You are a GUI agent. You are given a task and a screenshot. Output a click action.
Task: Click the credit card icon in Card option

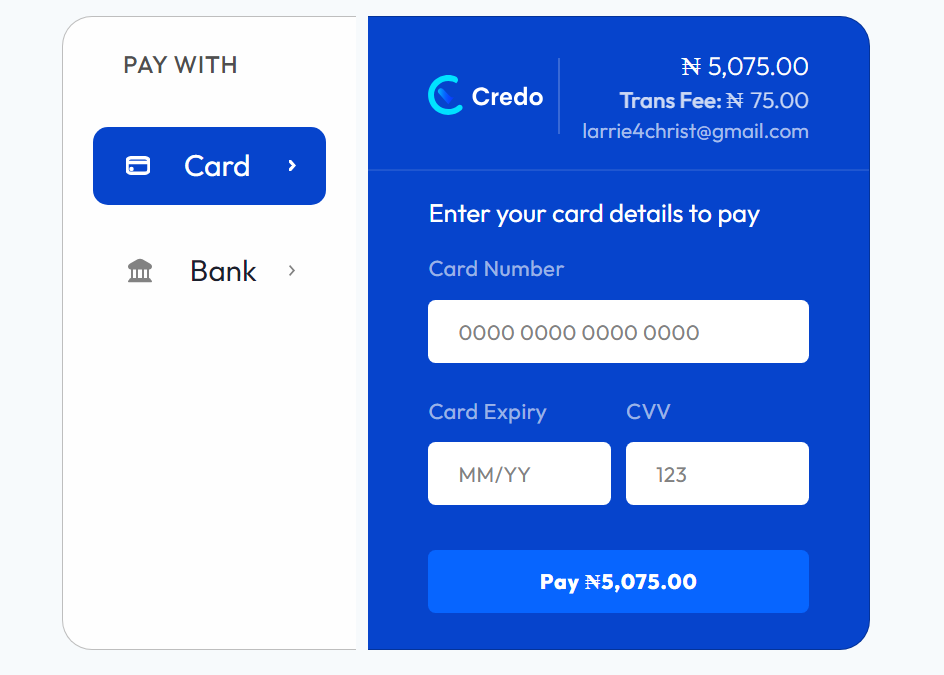[x=138, y=166]
